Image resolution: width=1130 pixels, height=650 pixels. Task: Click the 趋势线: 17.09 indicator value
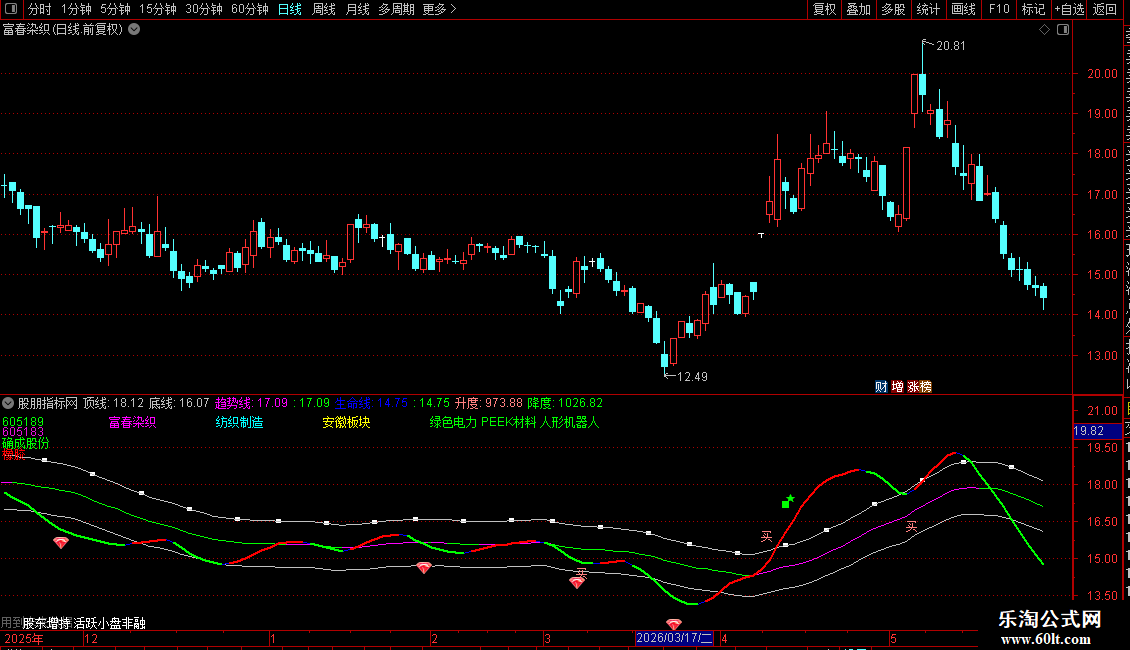tap(251, 403)
